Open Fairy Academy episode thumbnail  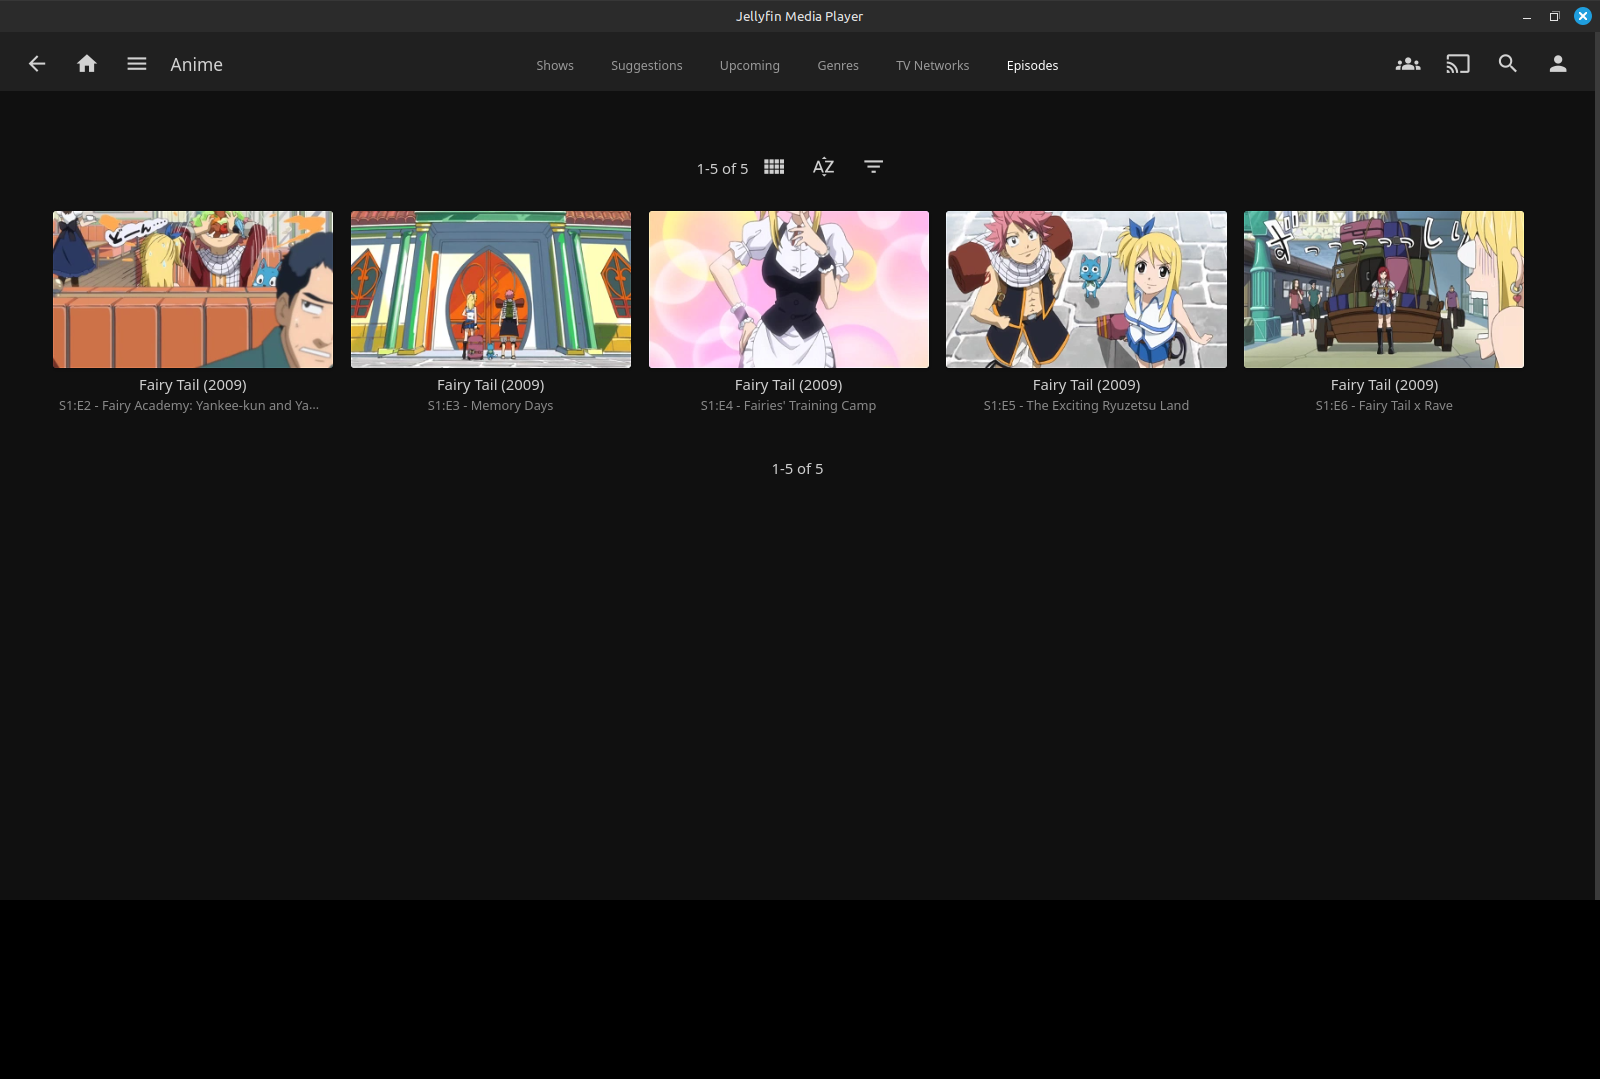[x=193, y=289]
